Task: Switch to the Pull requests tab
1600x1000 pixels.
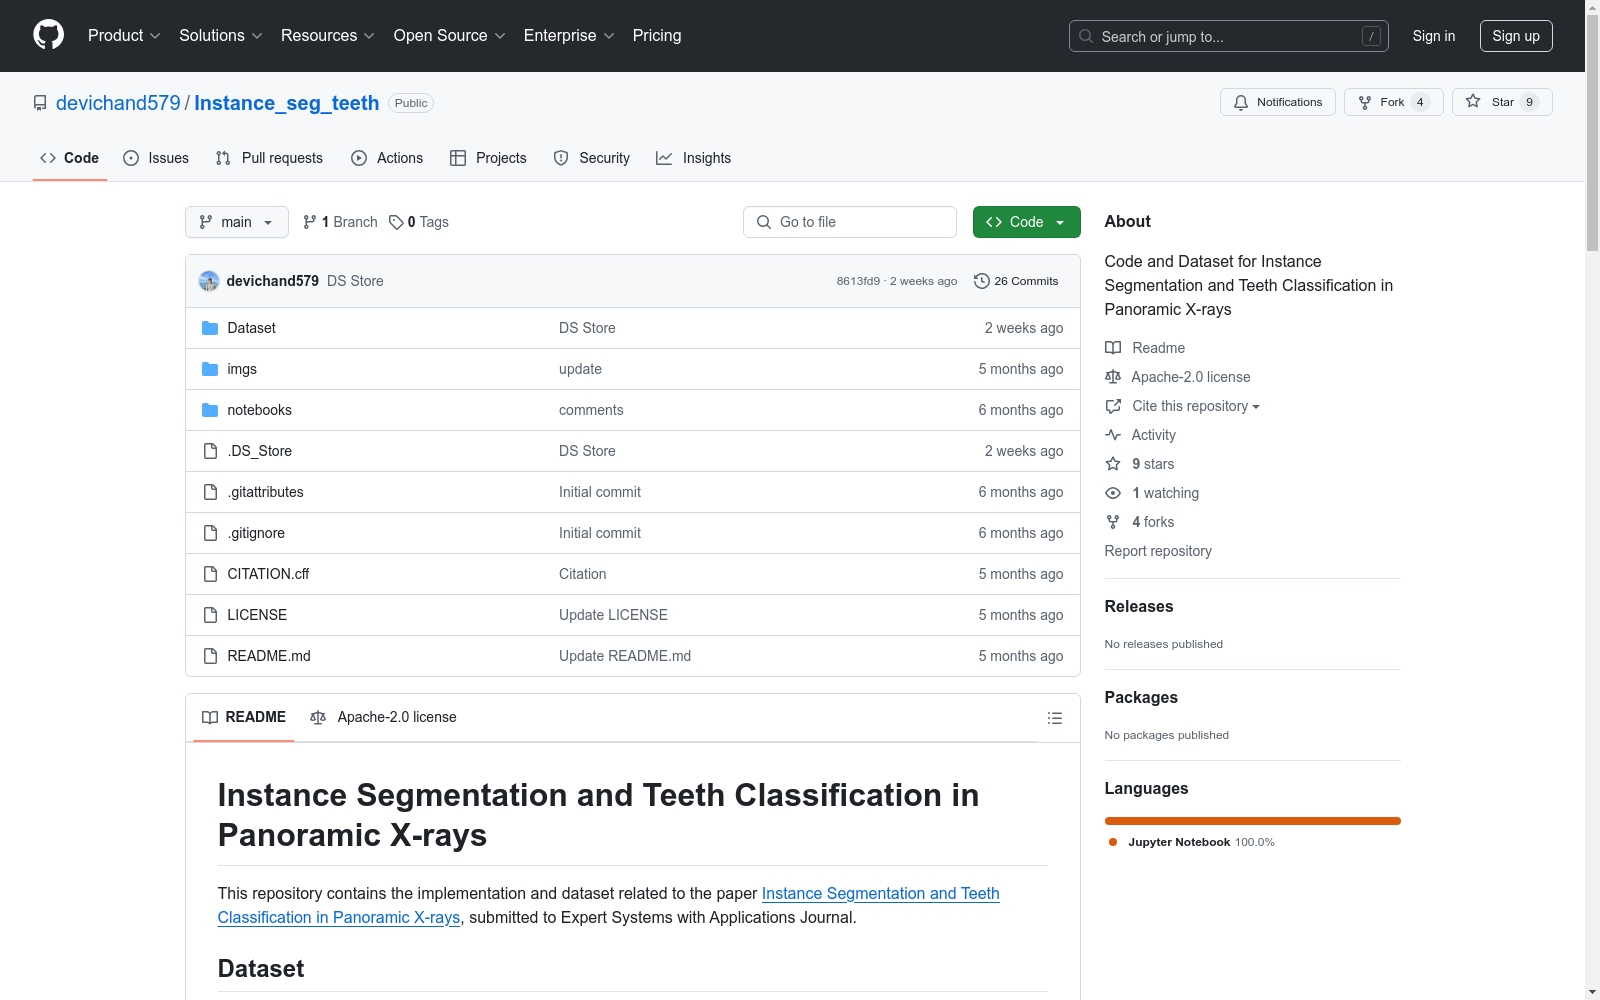Action: 269,158
